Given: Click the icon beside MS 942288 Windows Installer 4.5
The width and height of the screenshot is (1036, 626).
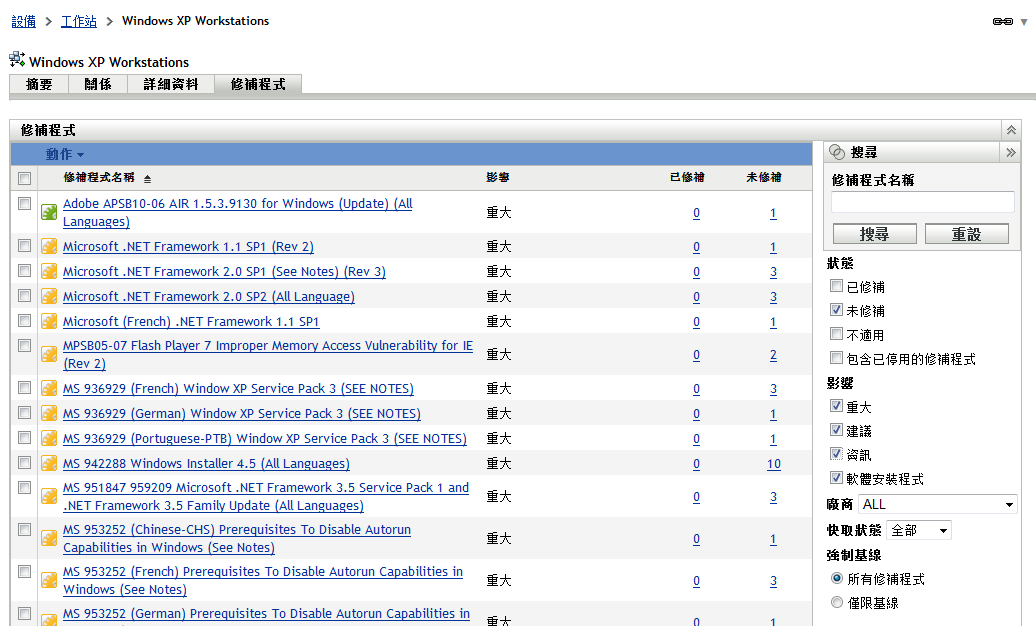Looking at the screenshot, I should click(49, 464).
